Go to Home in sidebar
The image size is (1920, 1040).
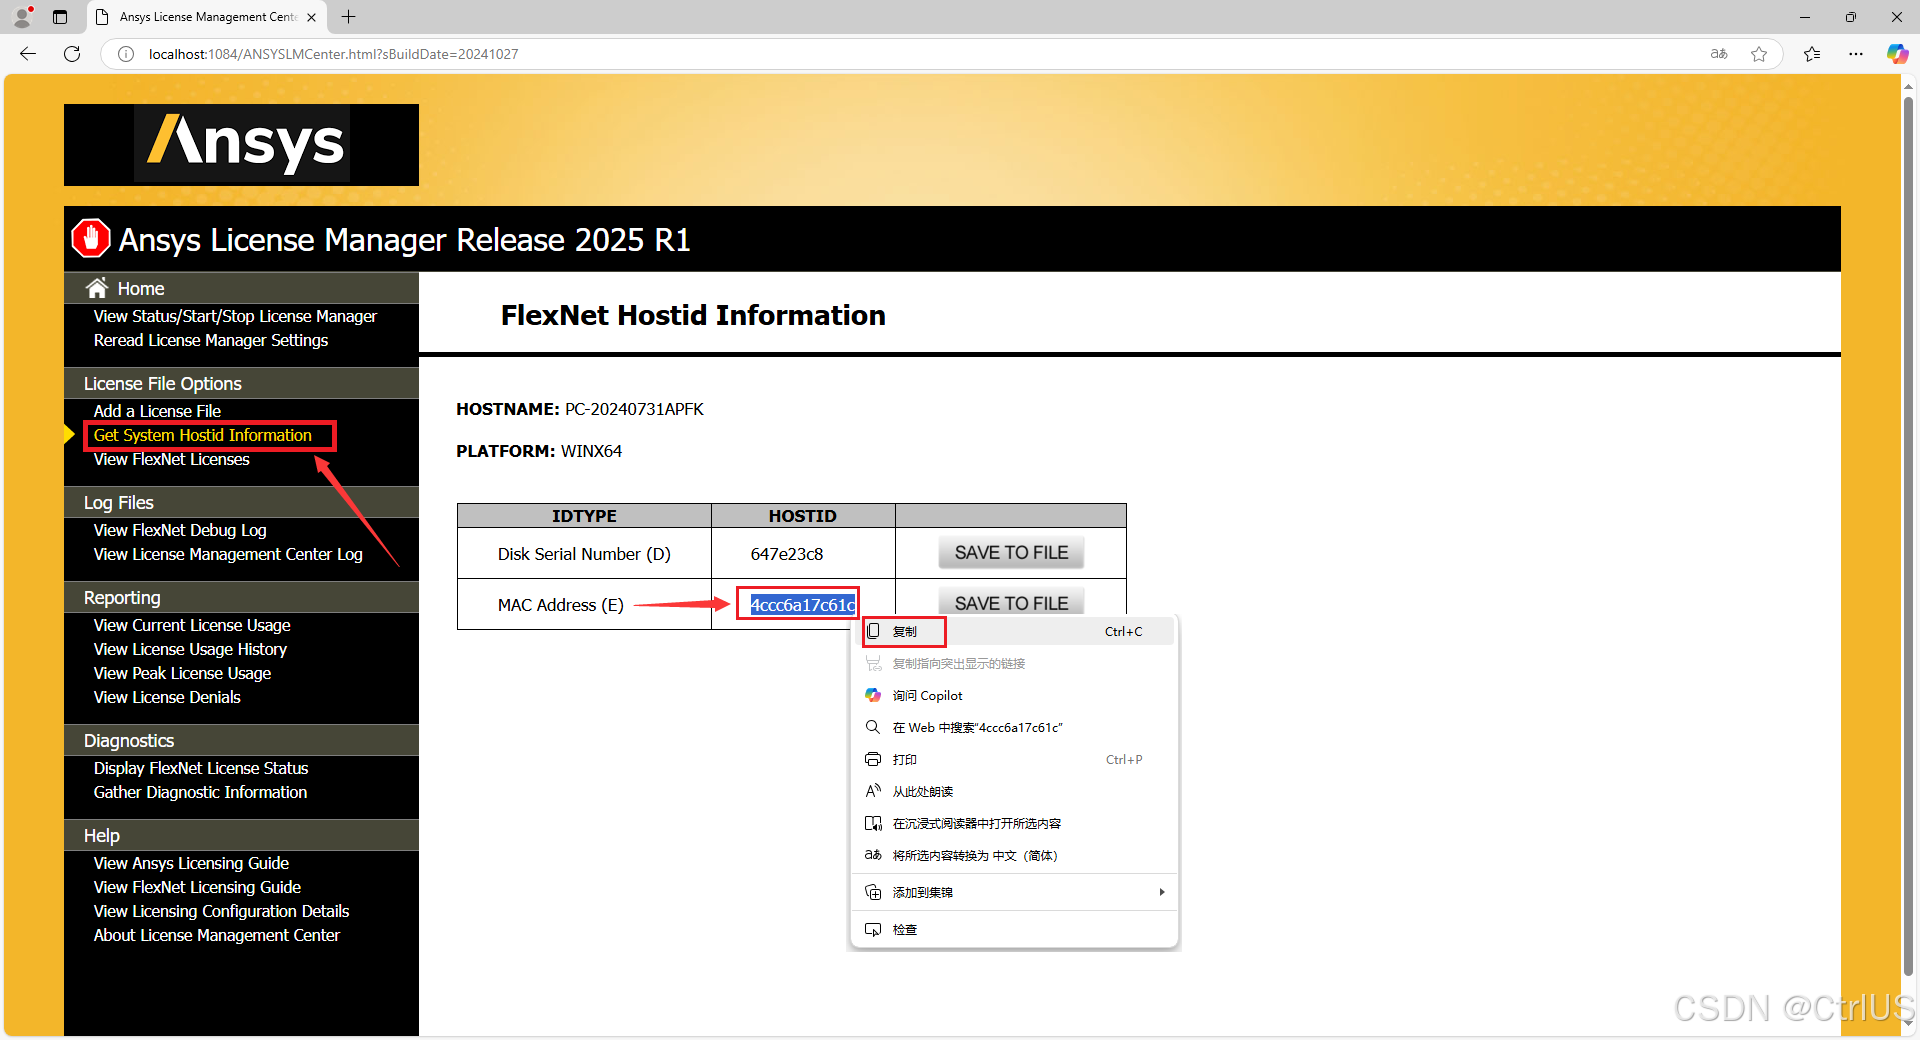(x=141, y=288)
